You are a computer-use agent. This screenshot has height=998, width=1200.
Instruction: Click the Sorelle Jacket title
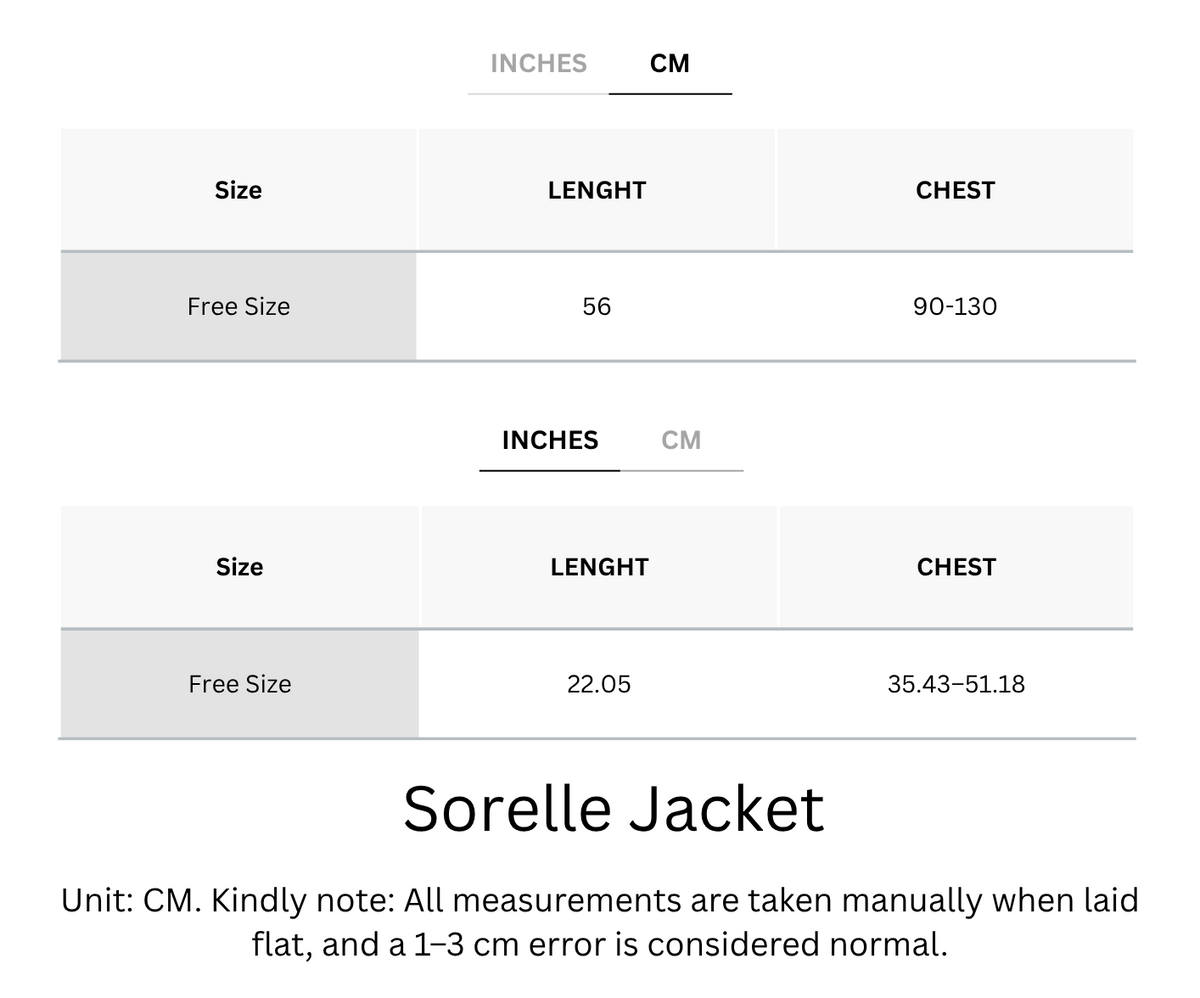(x=613, y=808)
